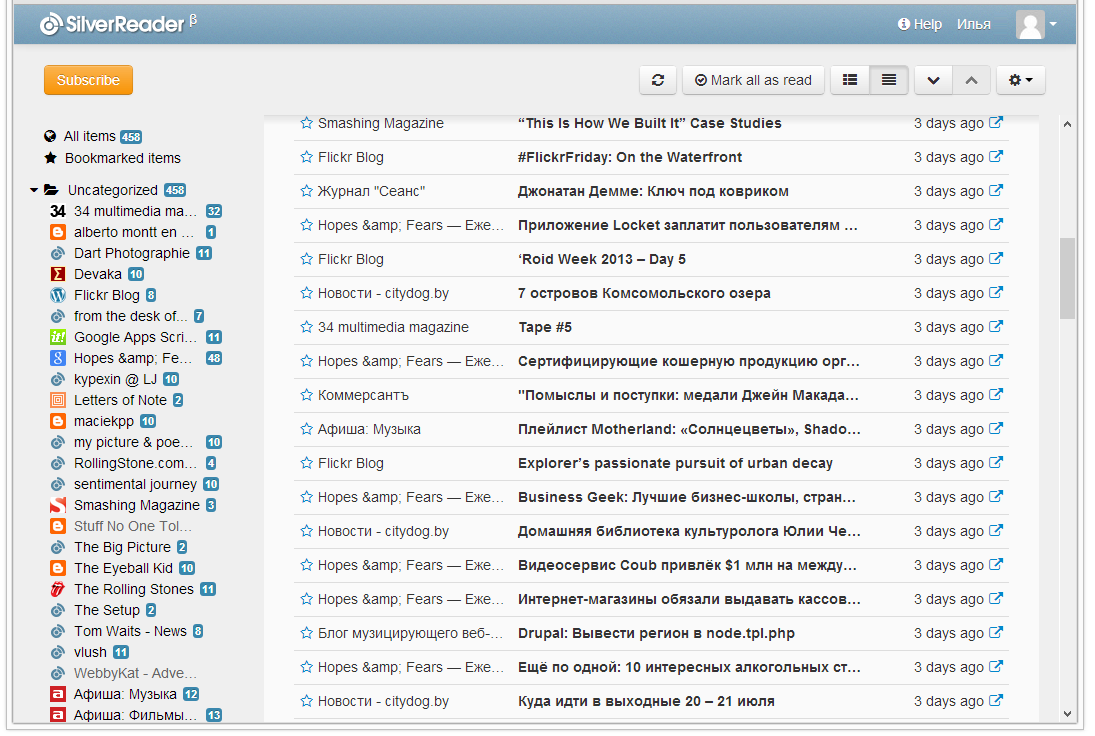Click the SilverReader logo
The image size is (1095, 736).
118,24
